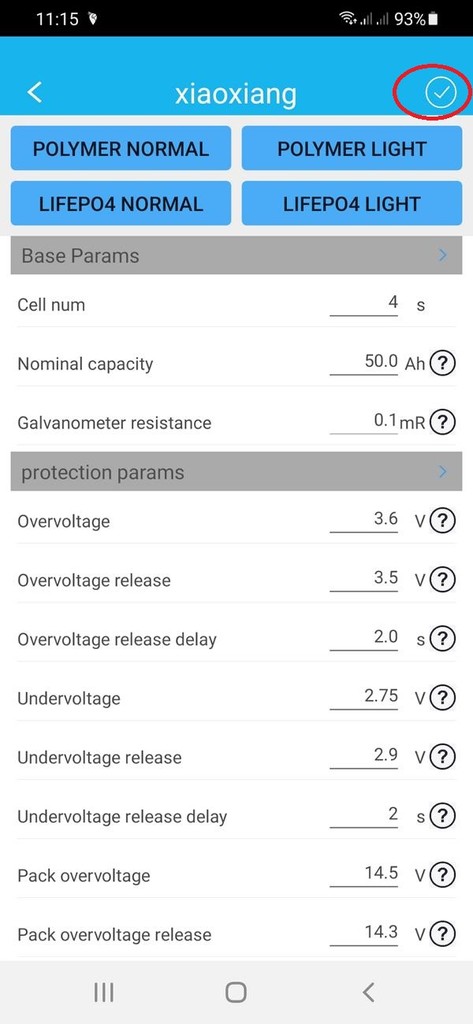
Task: Edit Pack overvoltage release value 14.3
Action: click(x=364, y=933)
